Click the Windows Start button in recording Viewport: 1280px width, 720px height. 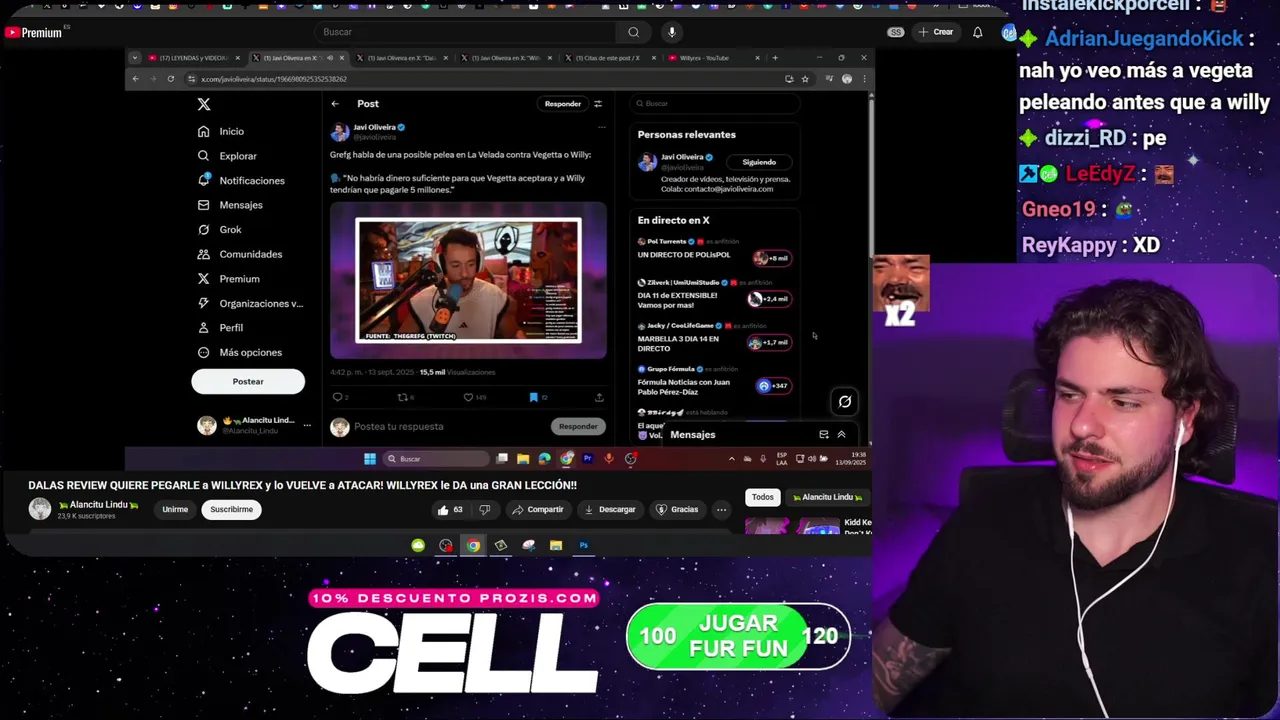coord(370,459)
